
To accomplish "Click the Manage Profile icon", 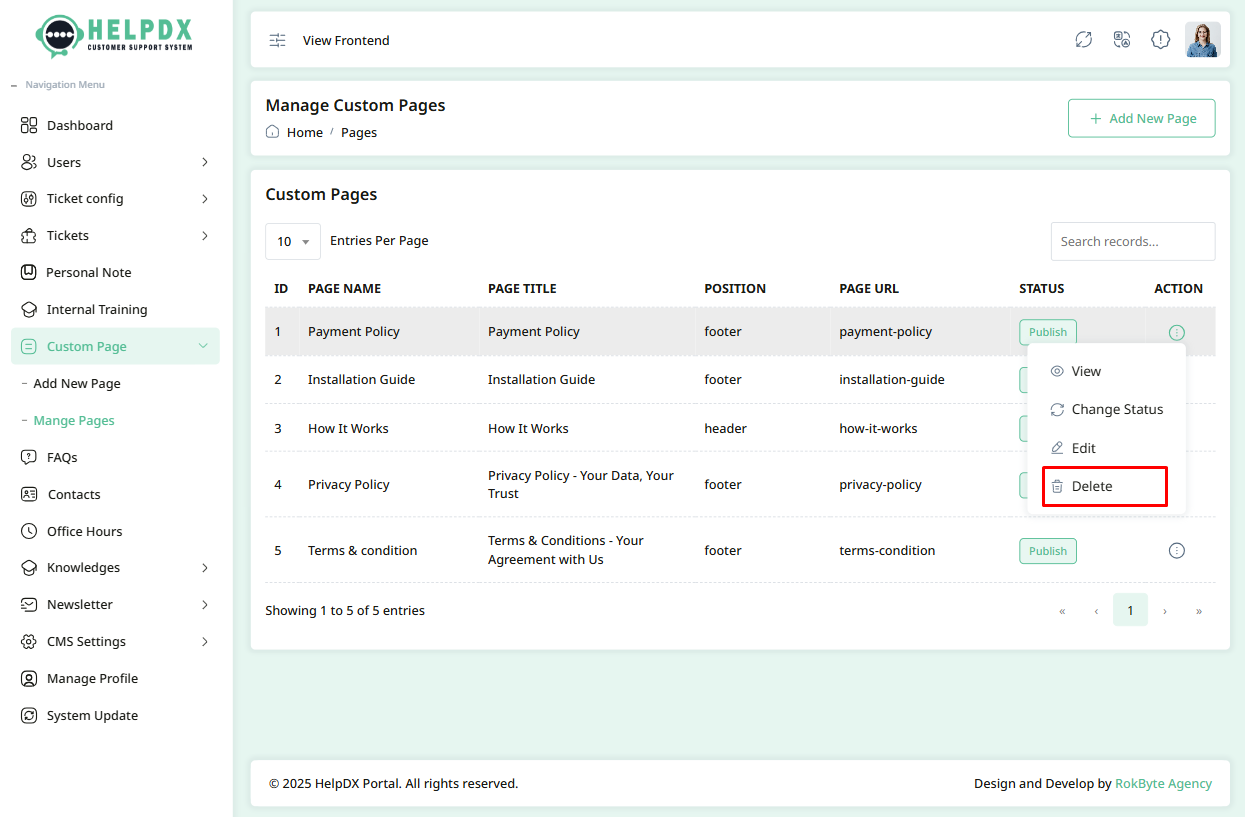I will click(x=29, y=678).
